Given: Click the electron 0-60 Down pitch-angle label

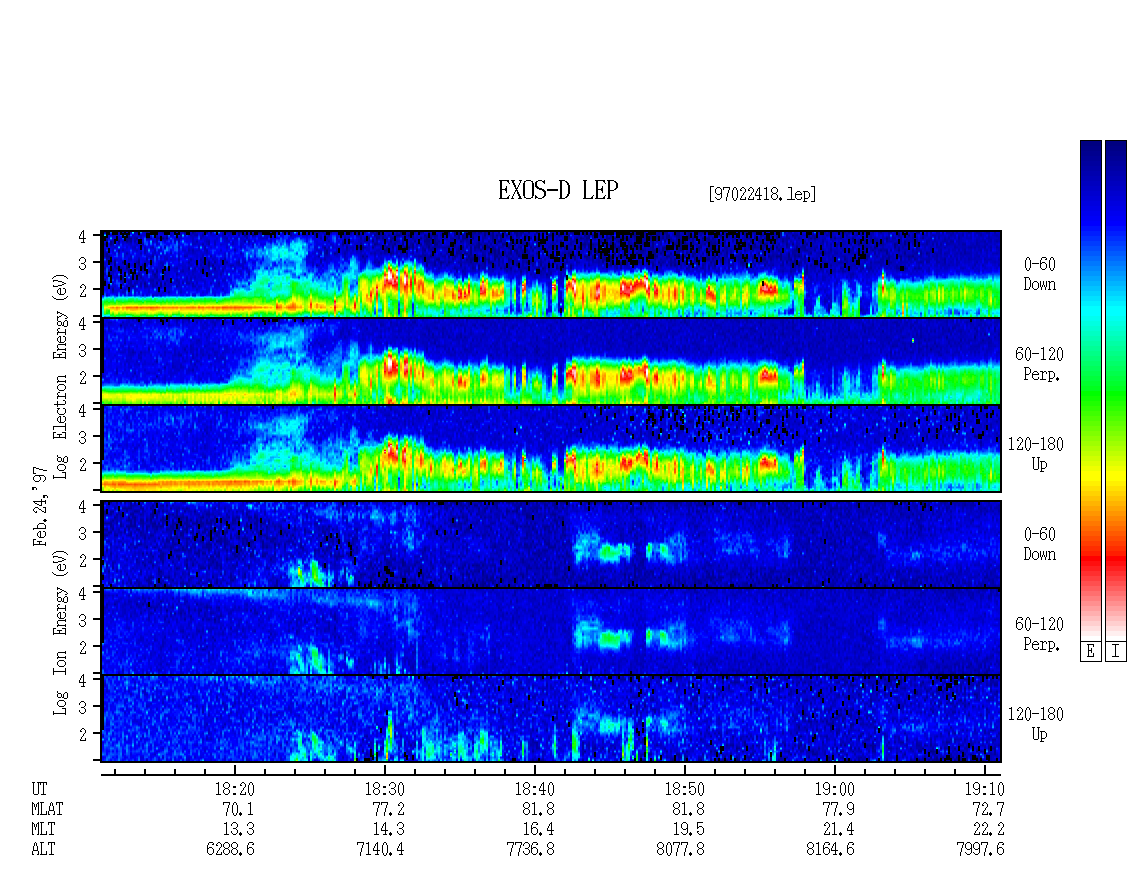Looking at the screenshot, I should point(1039,274).
